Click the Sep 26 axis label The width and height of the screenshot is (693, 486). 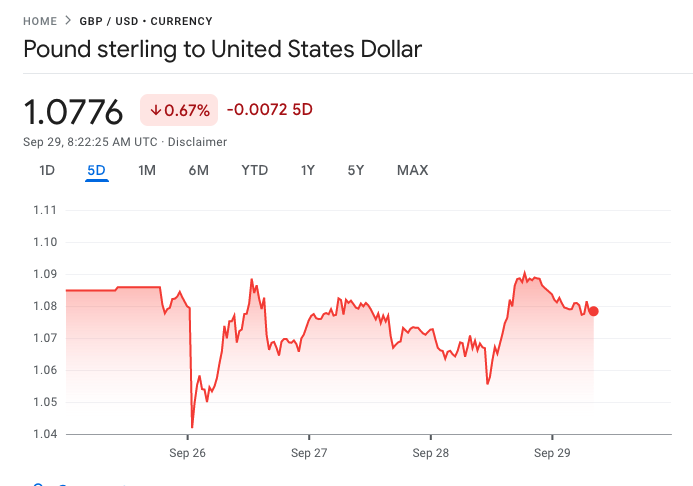[x=187, y=453]
